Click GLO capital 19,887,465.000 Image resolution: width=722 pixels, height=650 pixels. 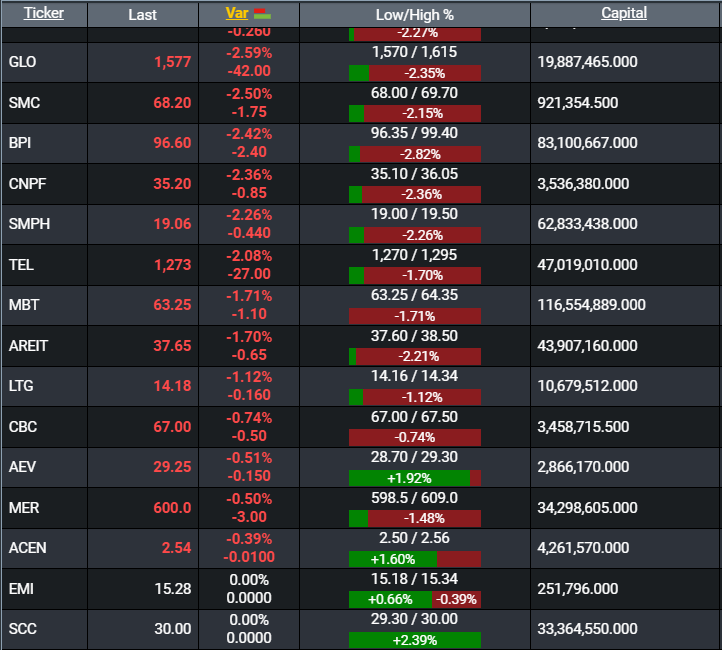(588, 62)
